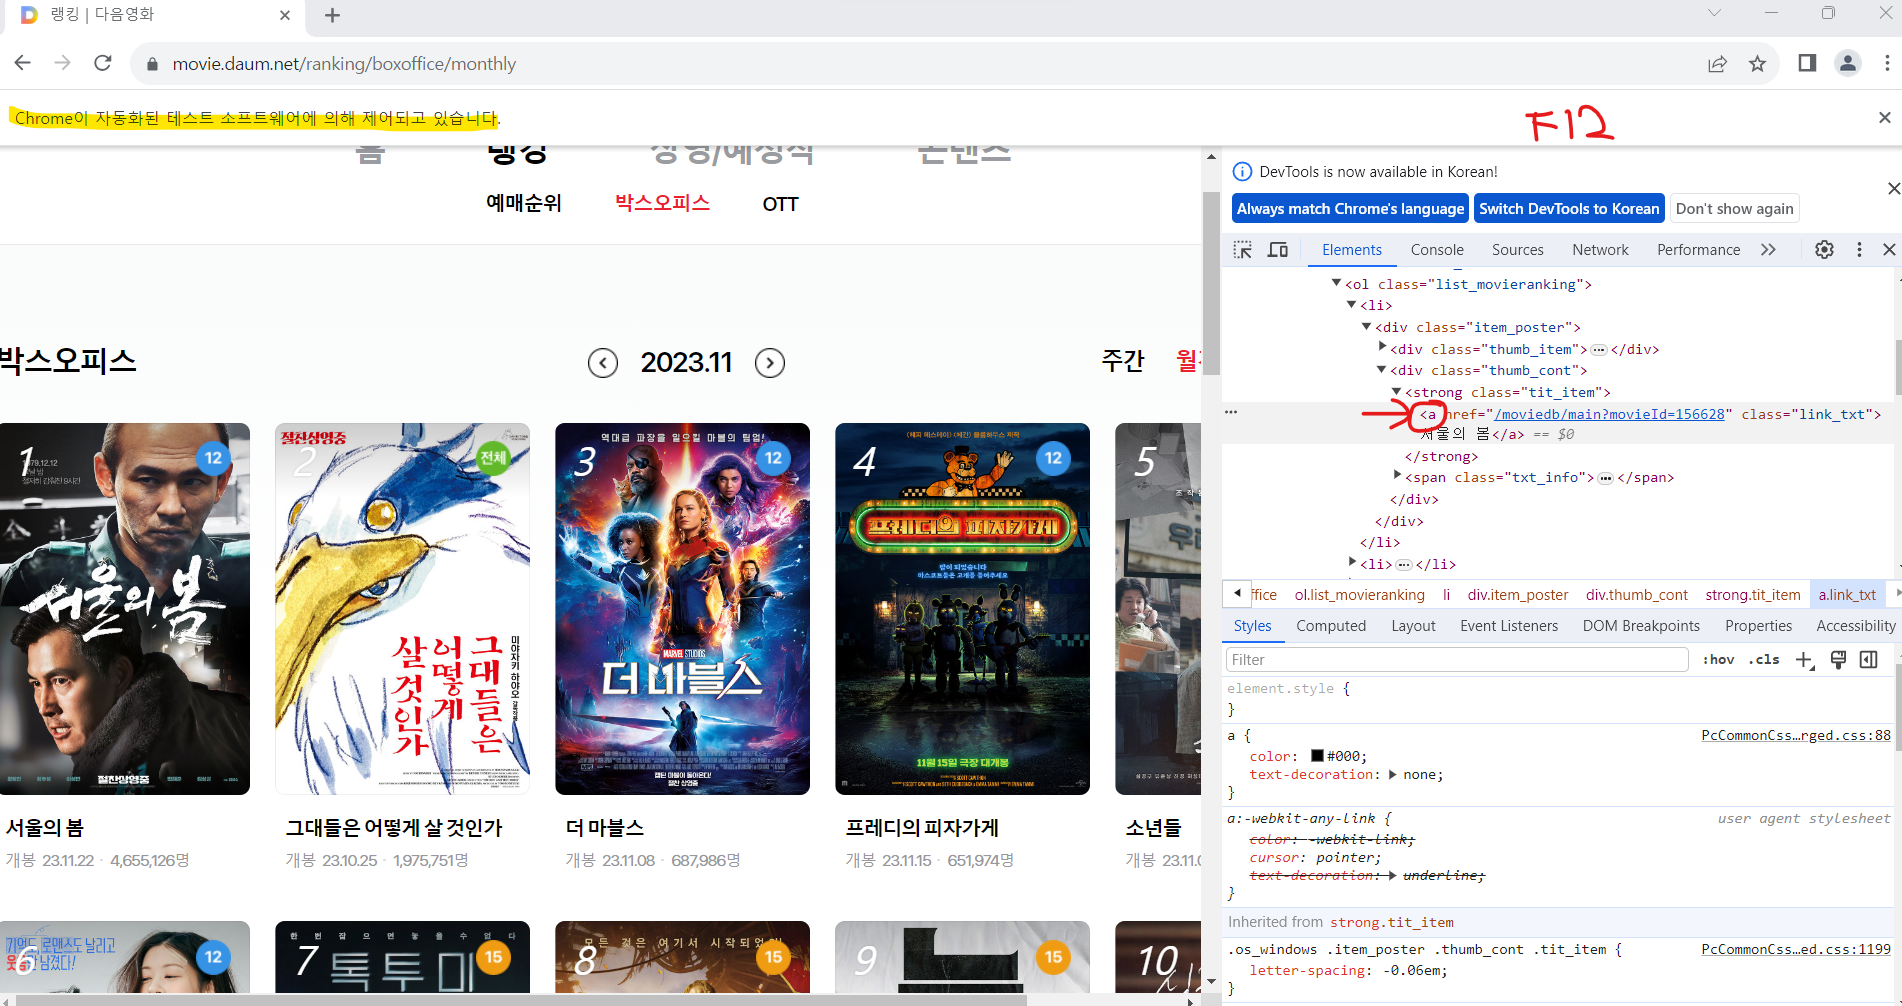Expand the second collapsed li node
Viewport: 1902px width, 1006px height.
pyautogui.click(x=1352, y=562)
